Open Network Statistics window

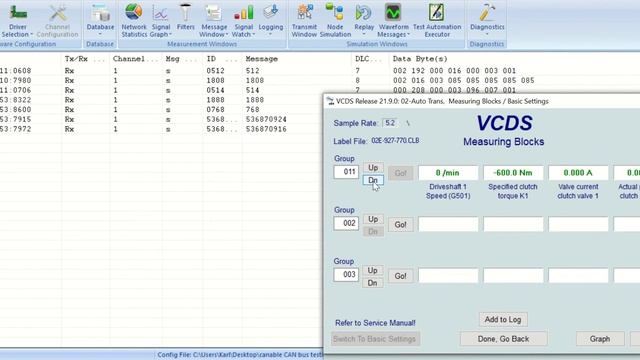134,20
